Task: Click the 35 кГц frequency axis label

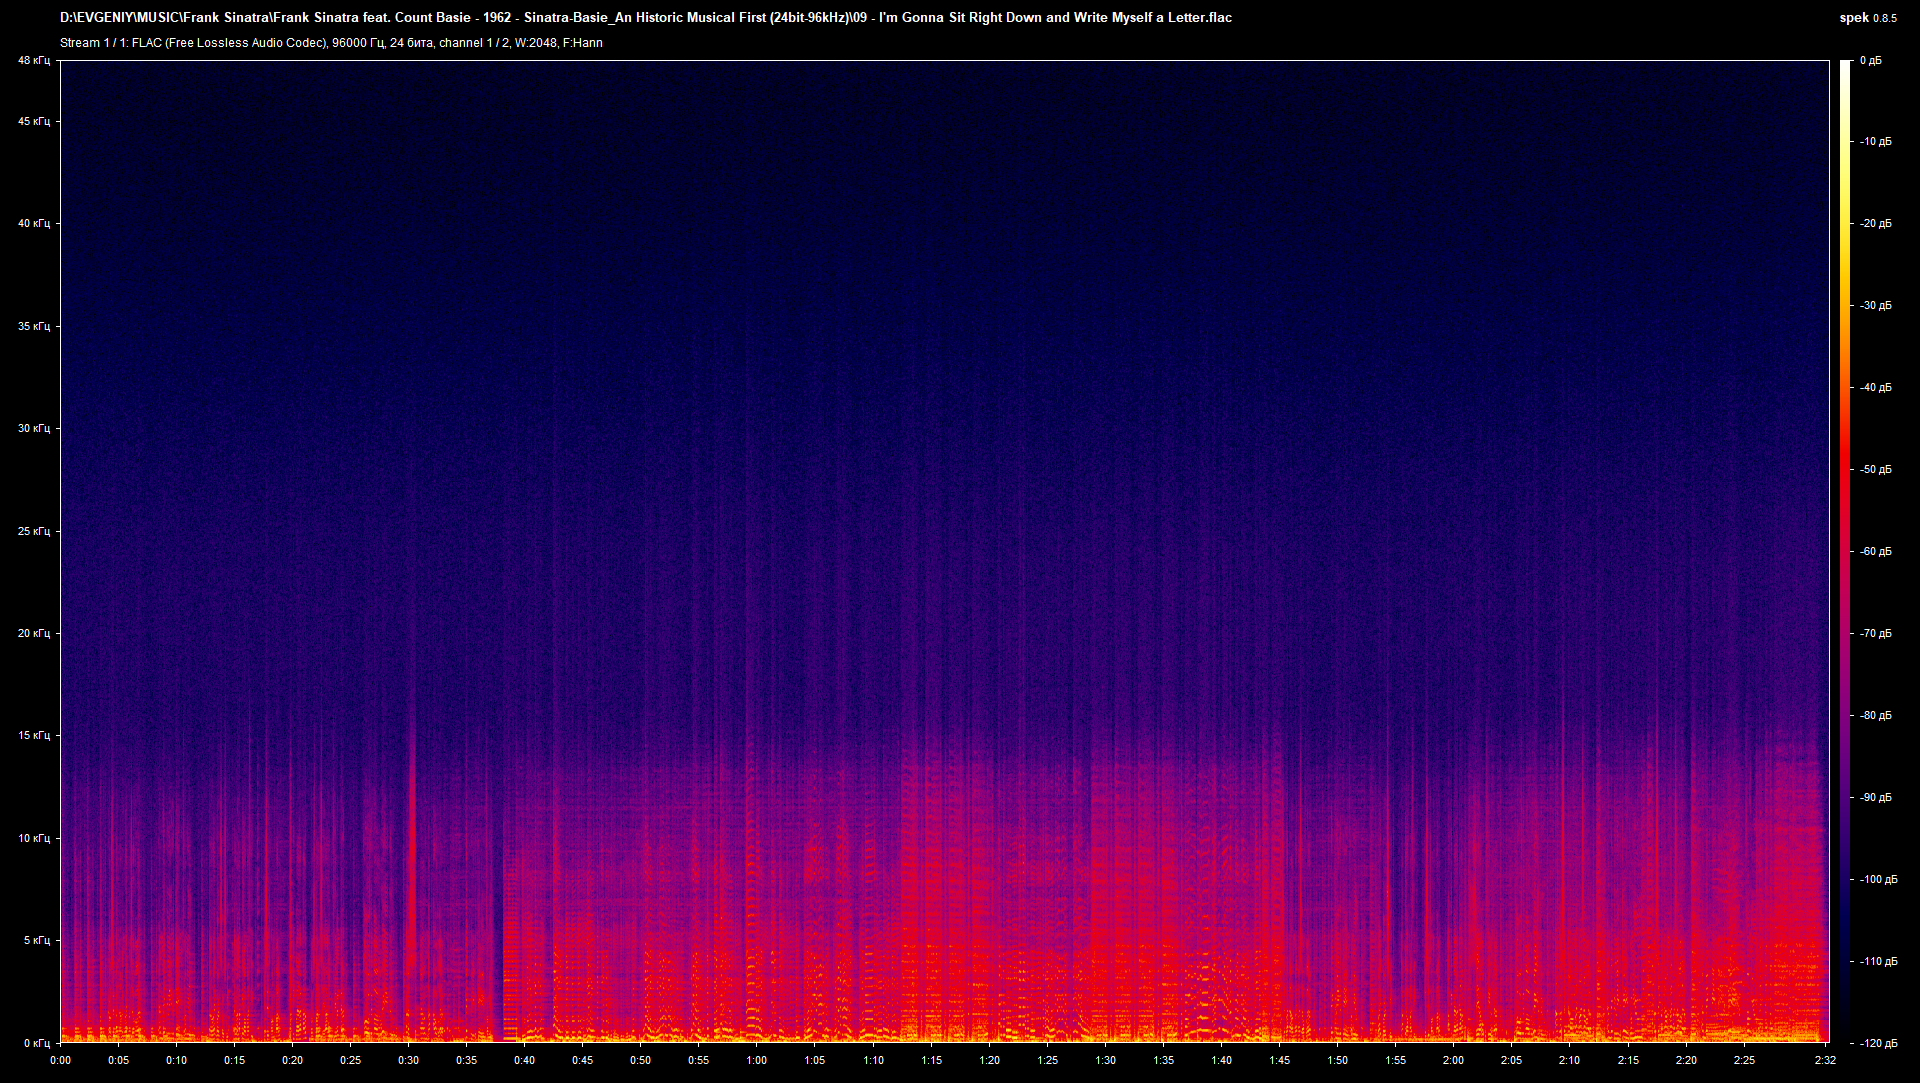Action: (33, 326)
